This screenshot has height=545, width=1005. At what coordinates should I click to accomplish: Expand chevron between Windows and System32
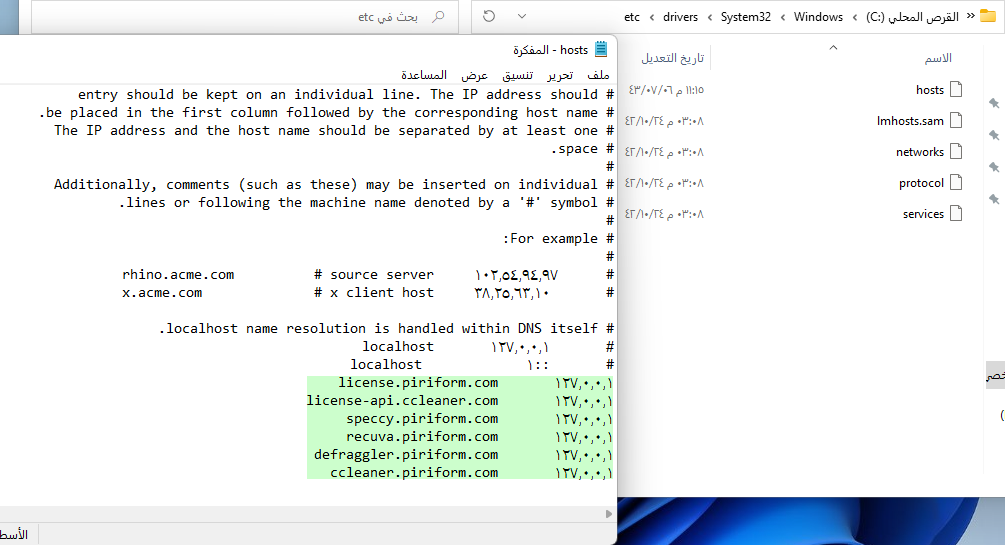783,17
